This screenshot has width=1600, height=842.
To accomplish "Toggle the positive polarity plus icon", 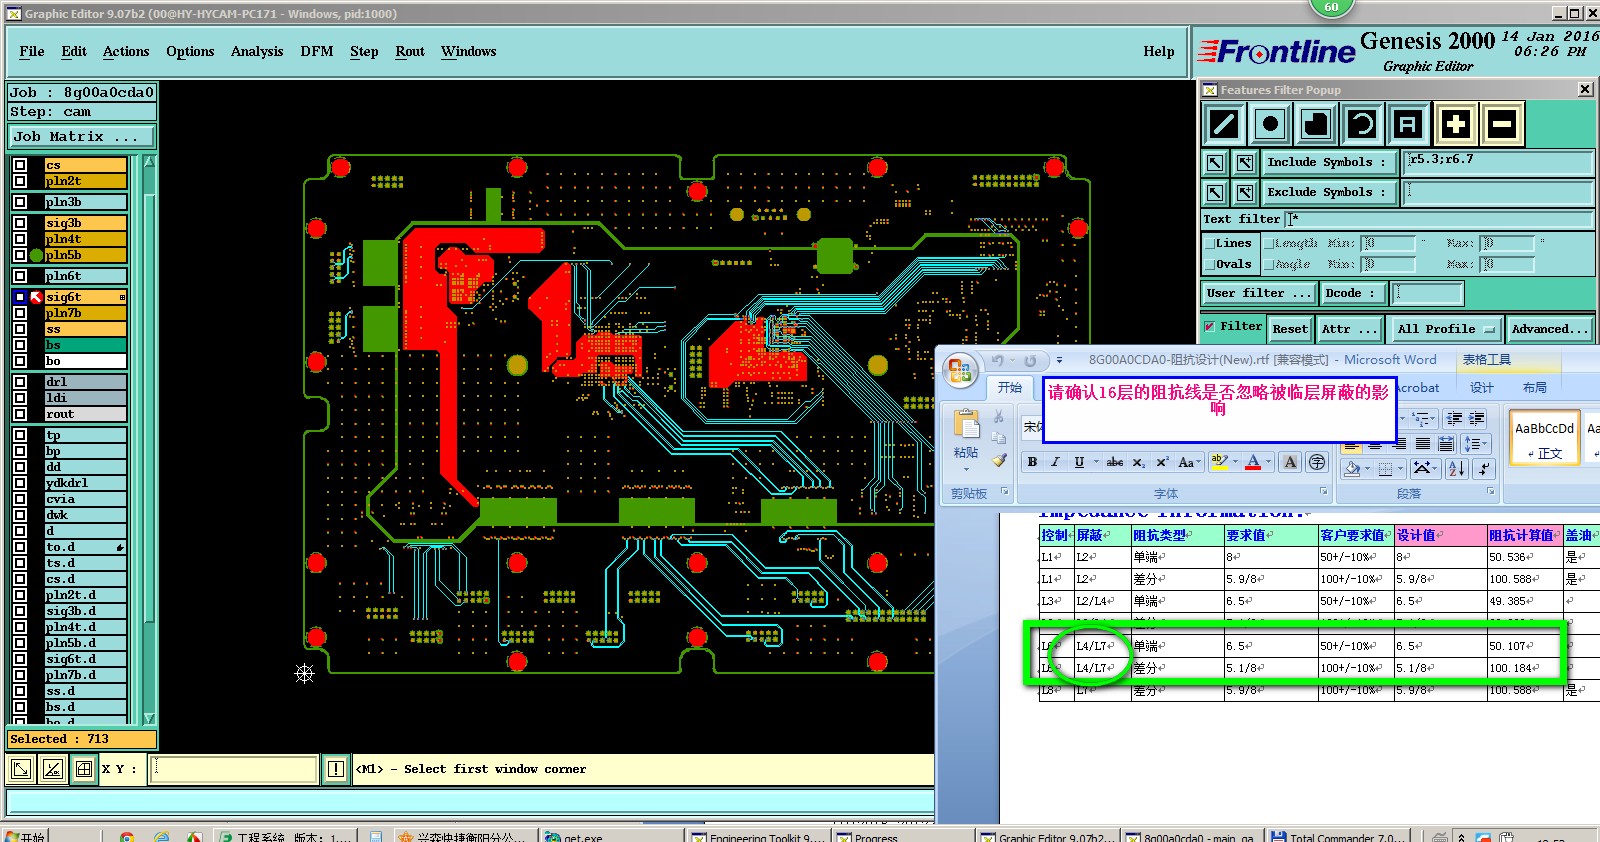I will point(1456,124).
